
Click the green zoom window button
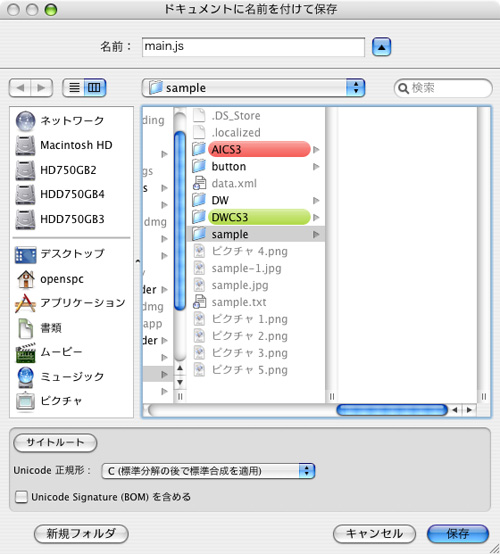[x=51, y=10]
